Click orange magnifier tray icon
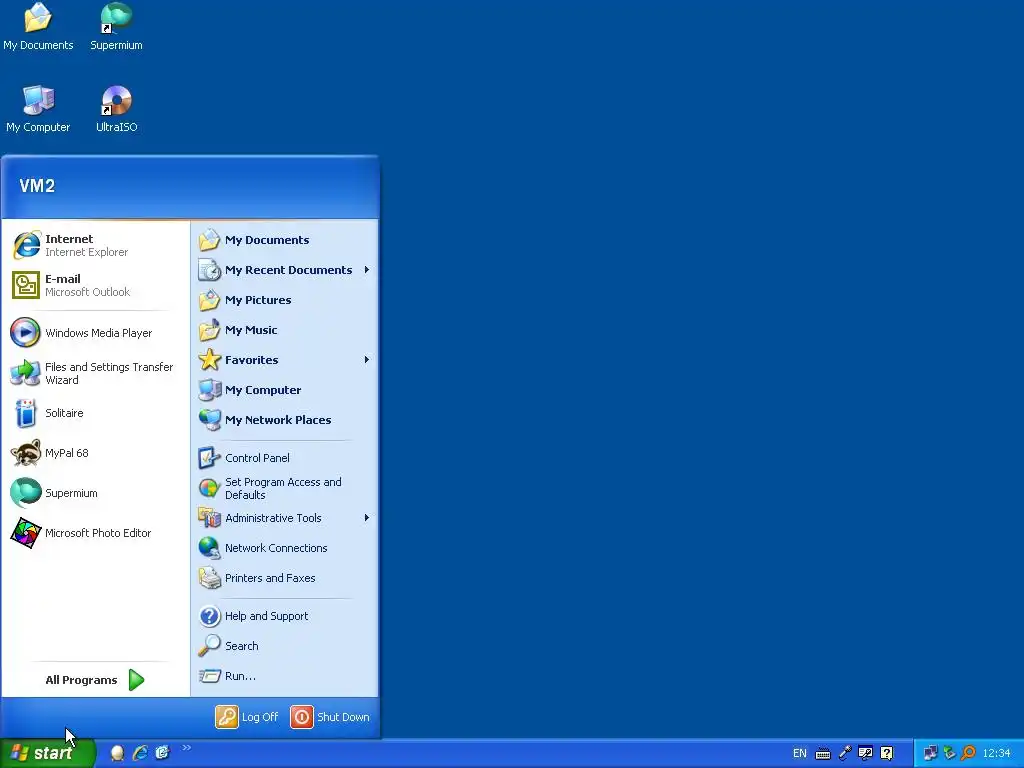Viewport: 1024px width, 768px height. point(968,753)
